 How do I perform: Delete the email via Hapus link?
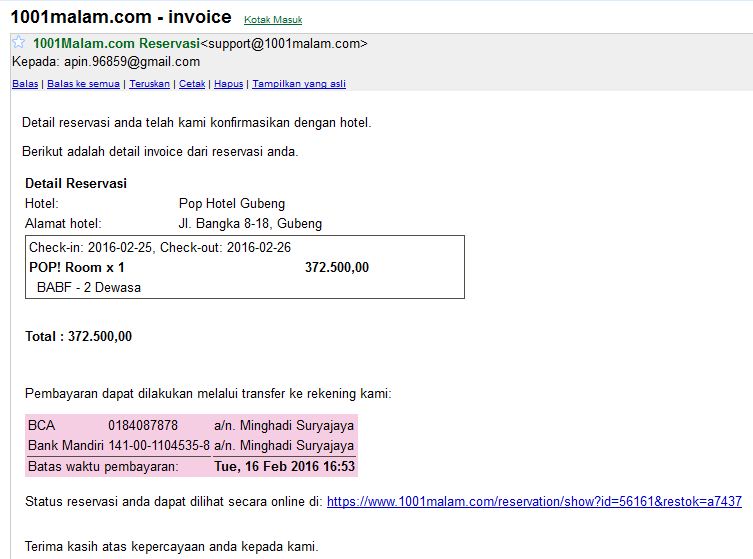[x=229, y=84]
